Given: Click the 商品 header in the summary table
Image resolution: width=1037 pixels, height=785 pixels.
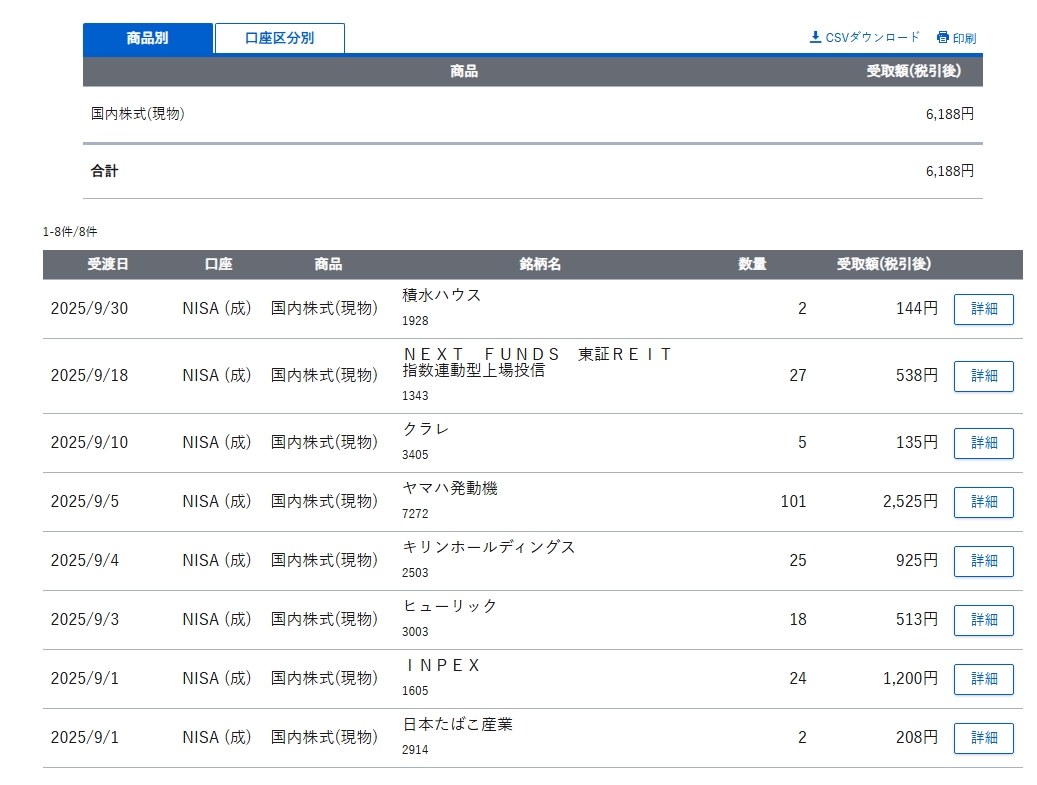Looking at the screenshot, I should (x=464, y=71).
